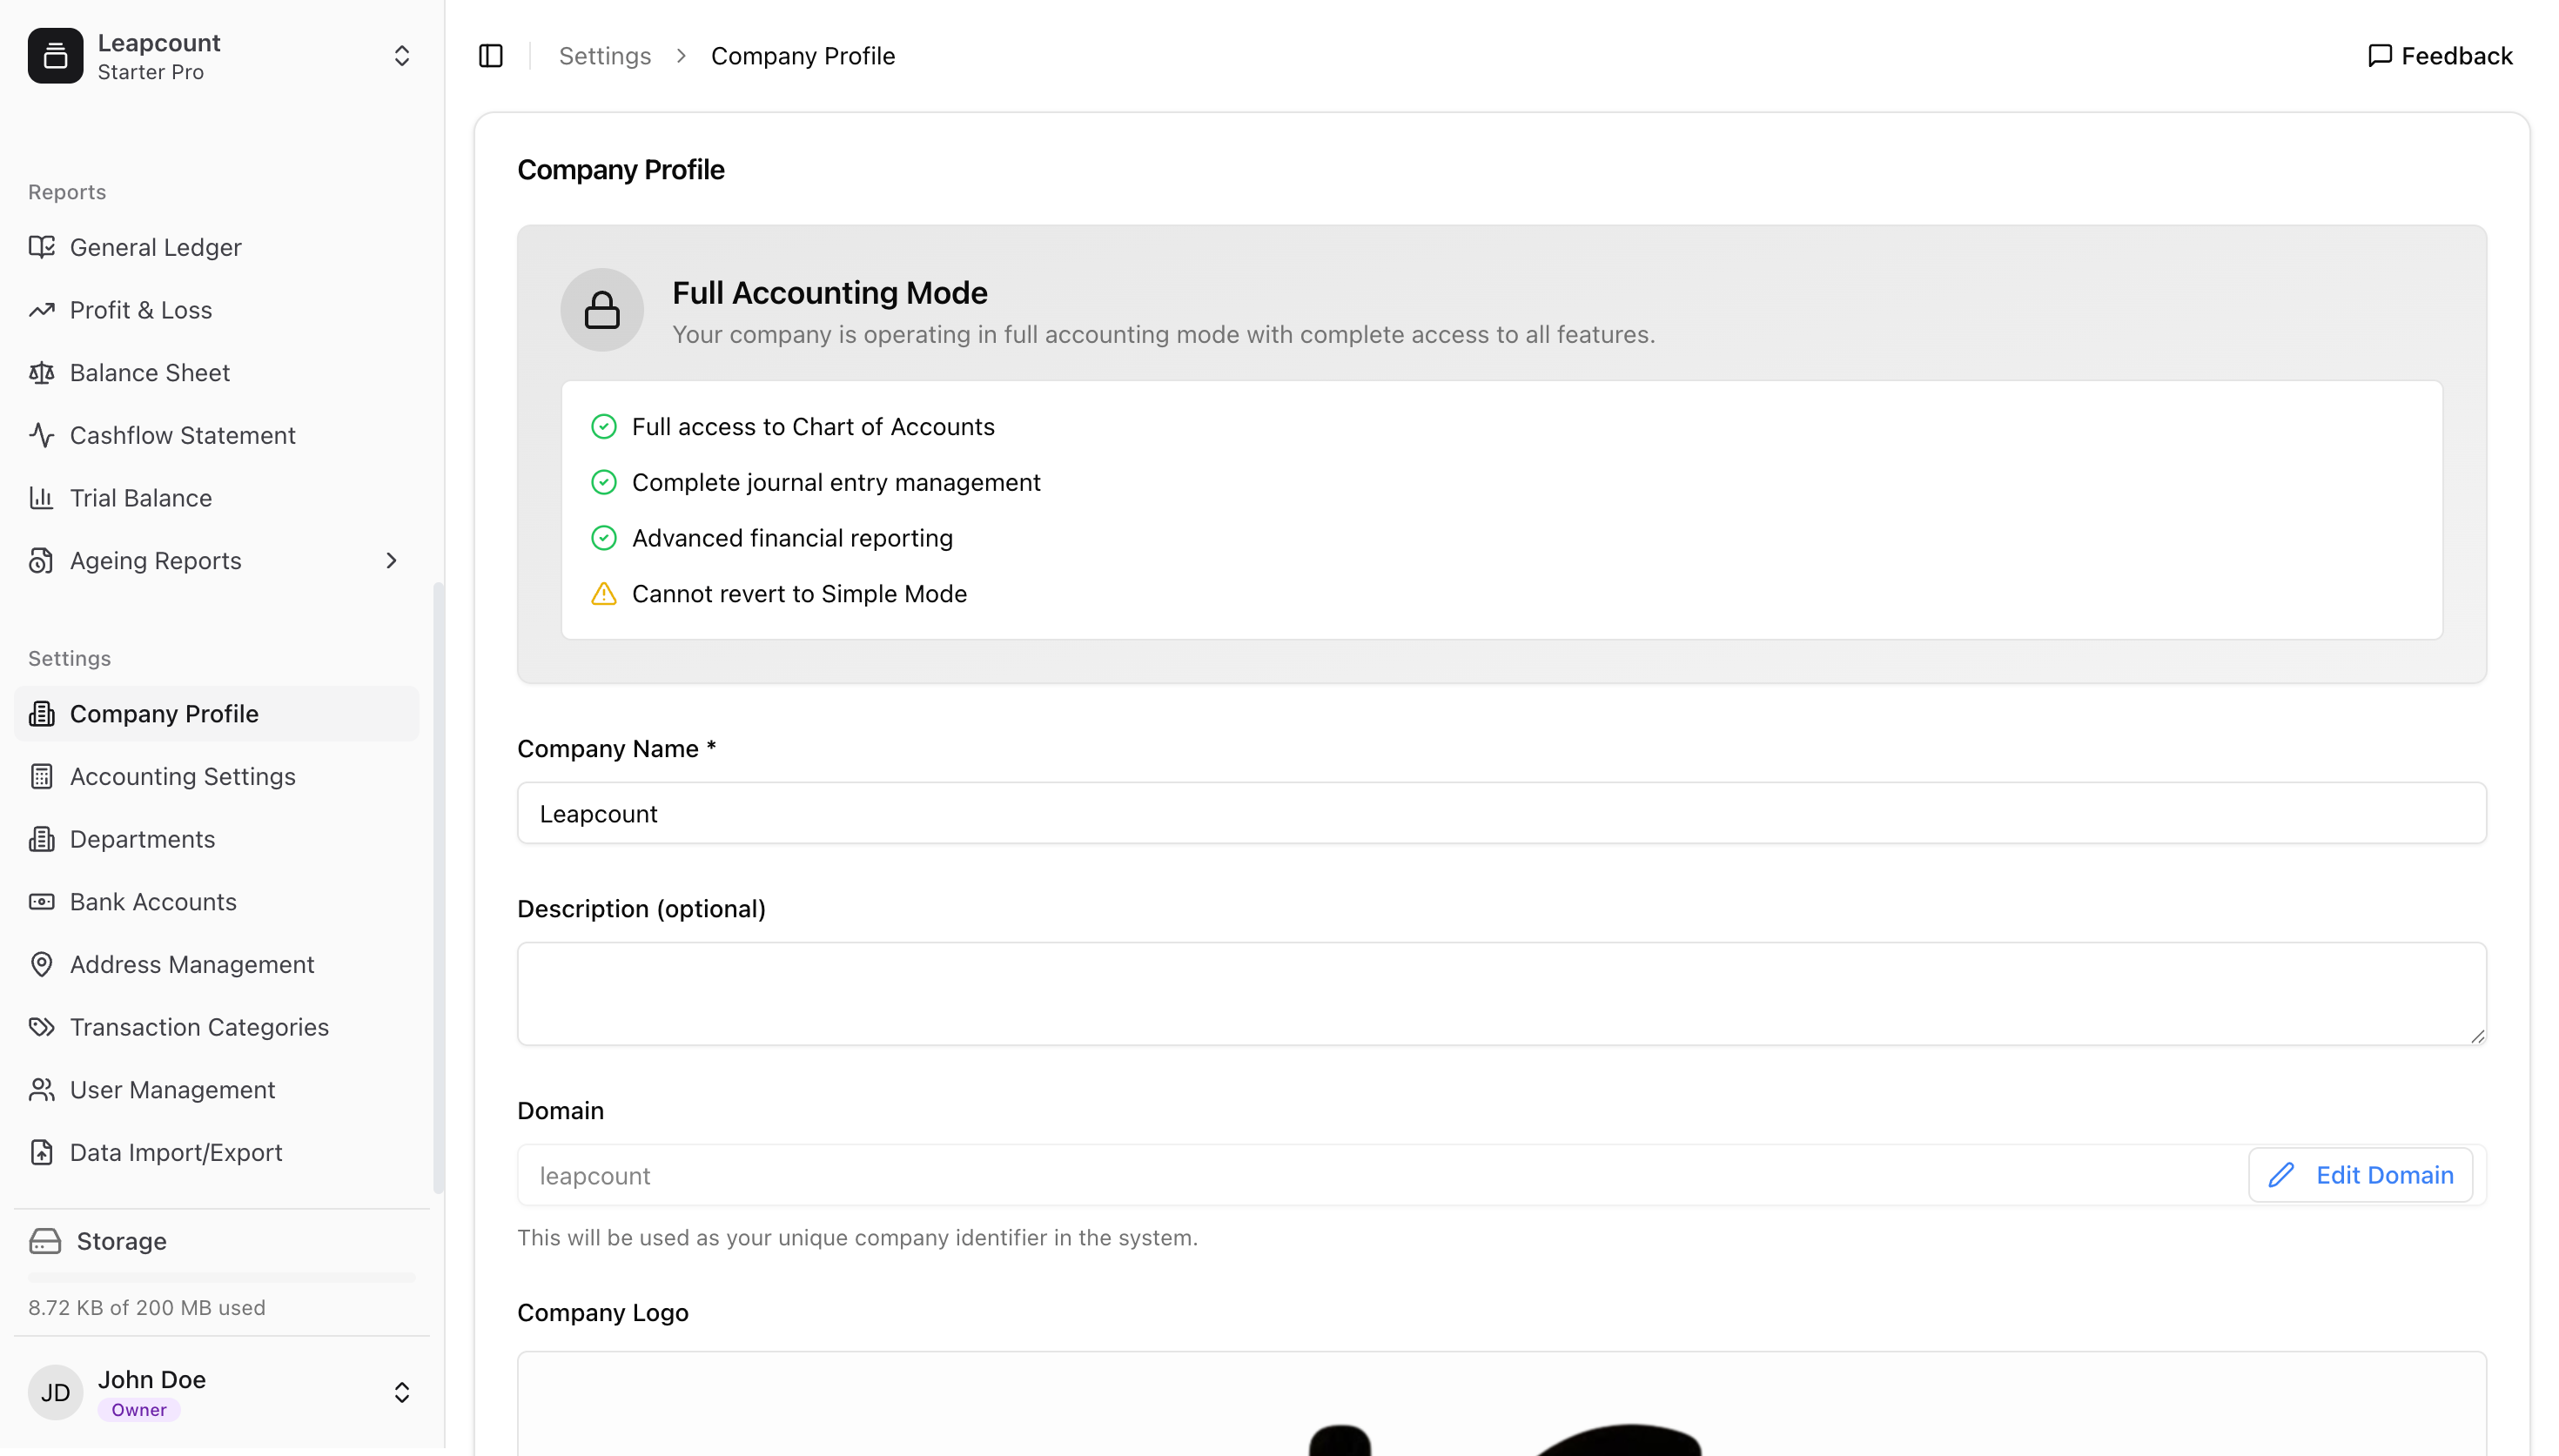The width and height of the screenshot is (2559, 1456).
Task: Open the Leapcount company switcher chevrons
Action: (401, 56)
